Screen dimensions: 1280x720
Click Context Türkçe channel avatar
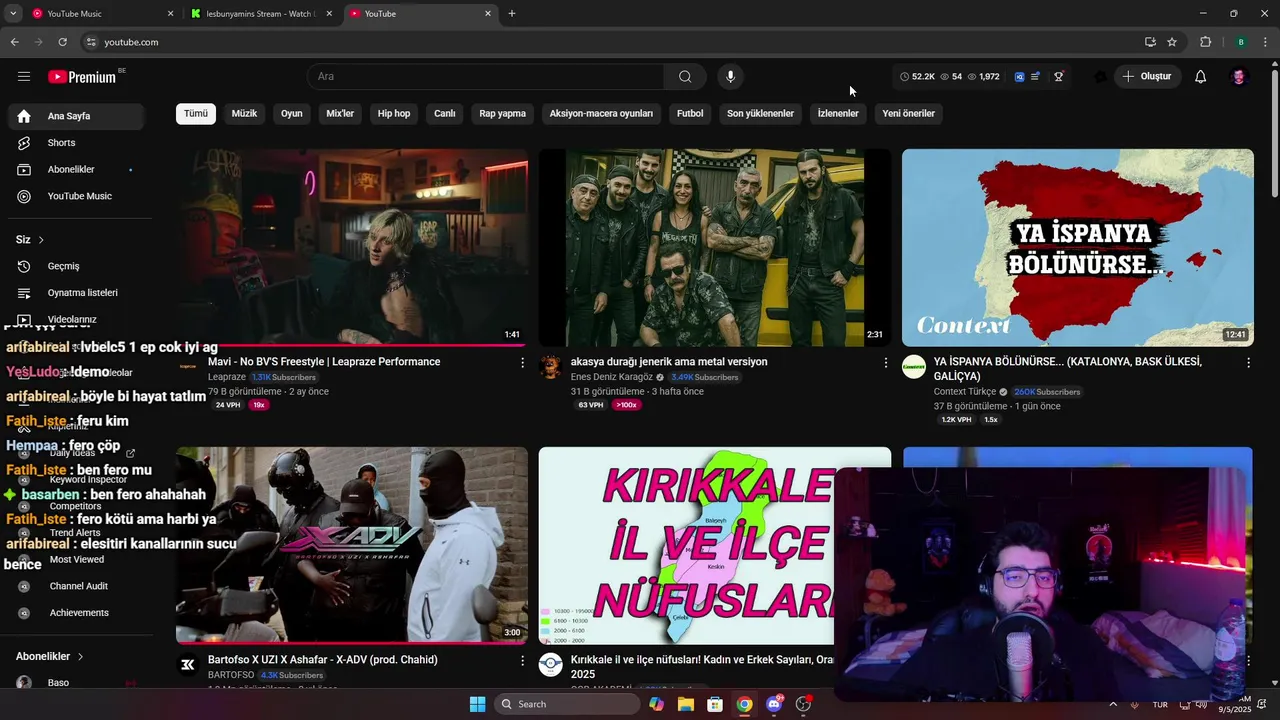914,367
